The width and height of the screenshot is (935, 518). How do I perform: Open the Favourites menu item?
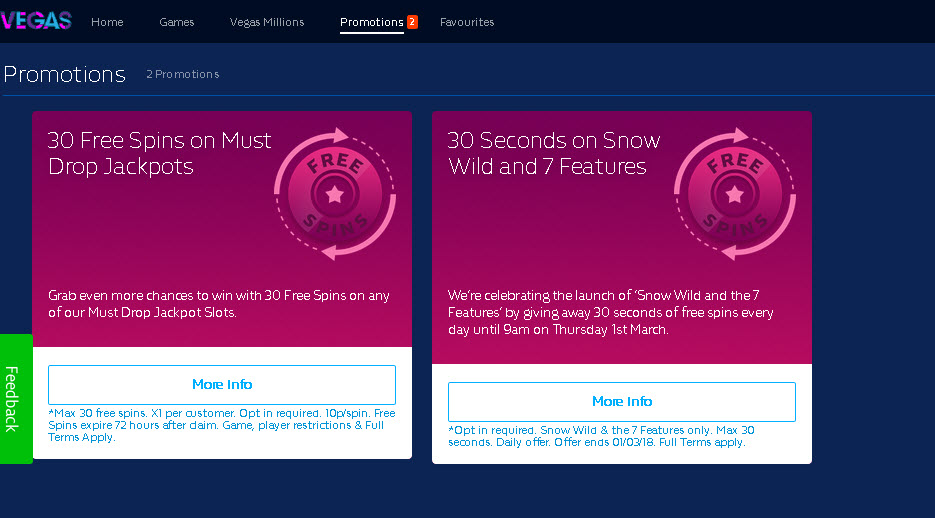(x=467, y=22)
